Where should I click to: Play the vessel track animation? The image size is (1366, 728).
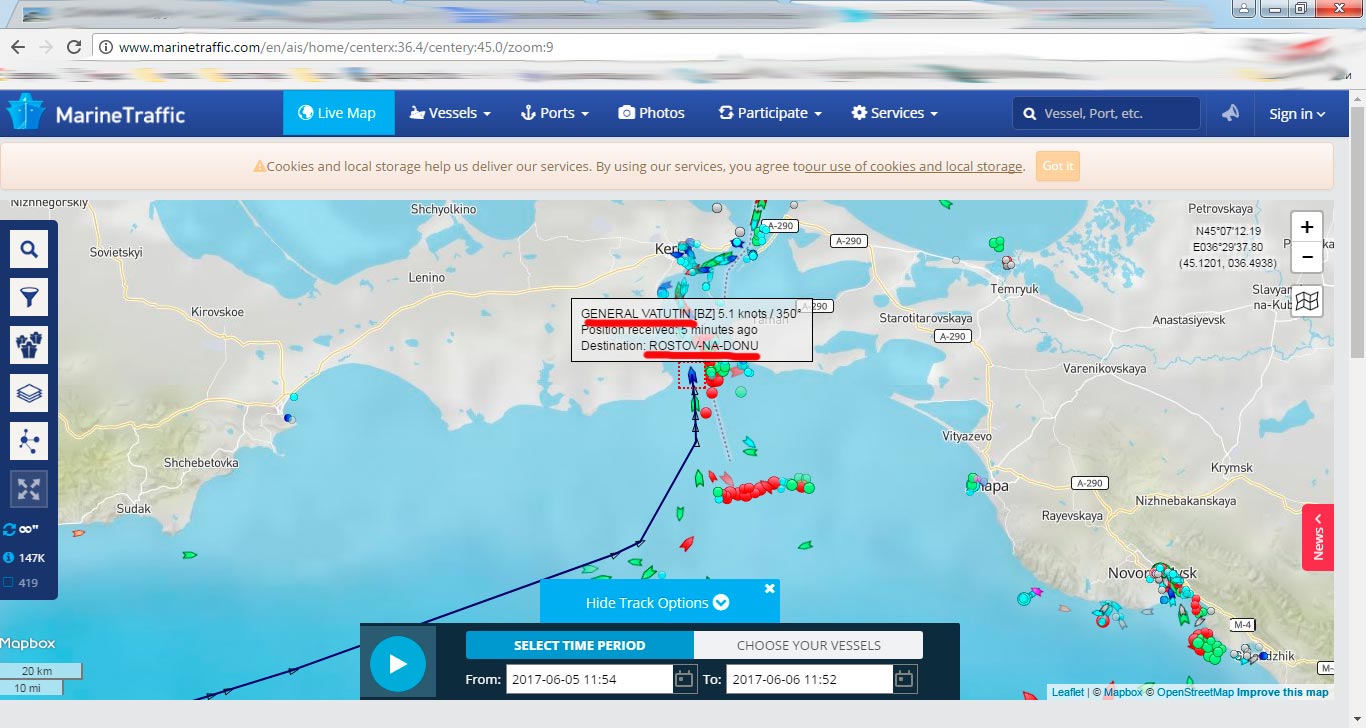[398, 663]
